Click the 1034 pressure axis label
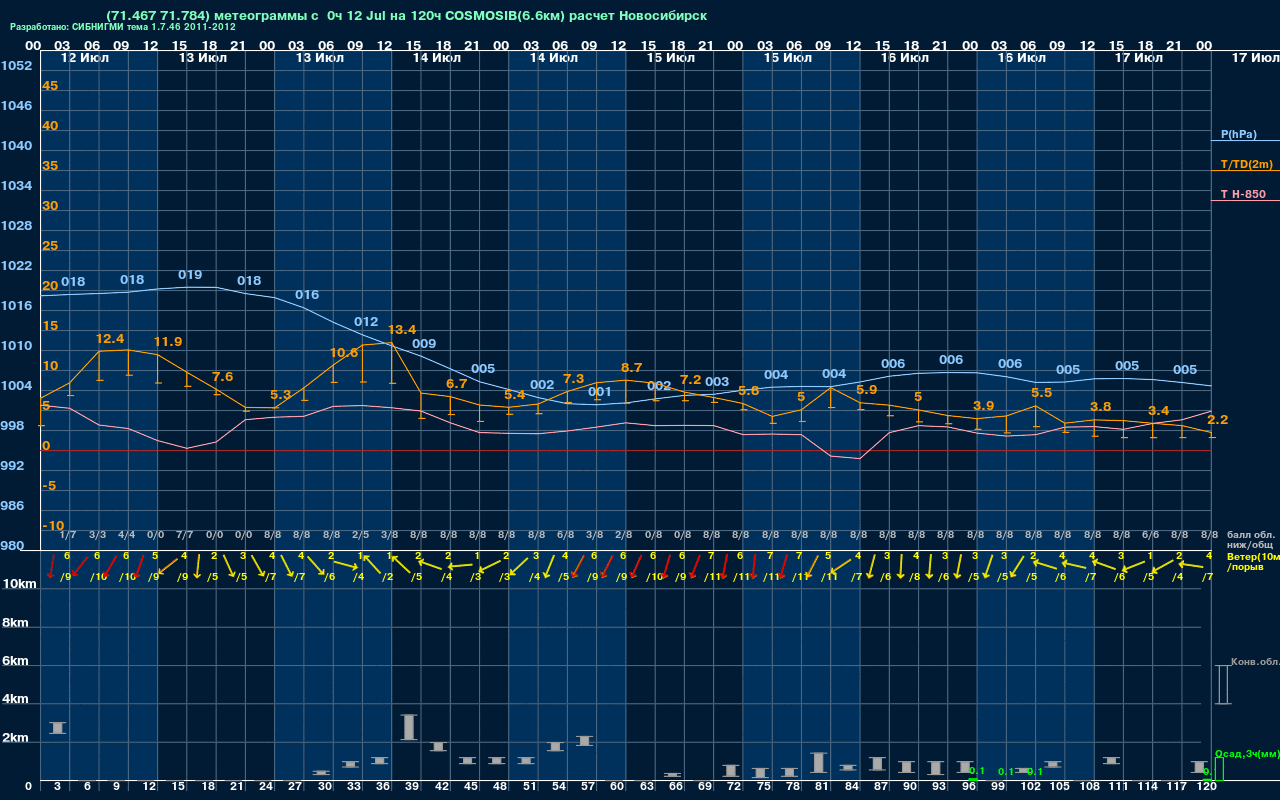Viewport: 1280px width, 800px height. pos(16,186)
